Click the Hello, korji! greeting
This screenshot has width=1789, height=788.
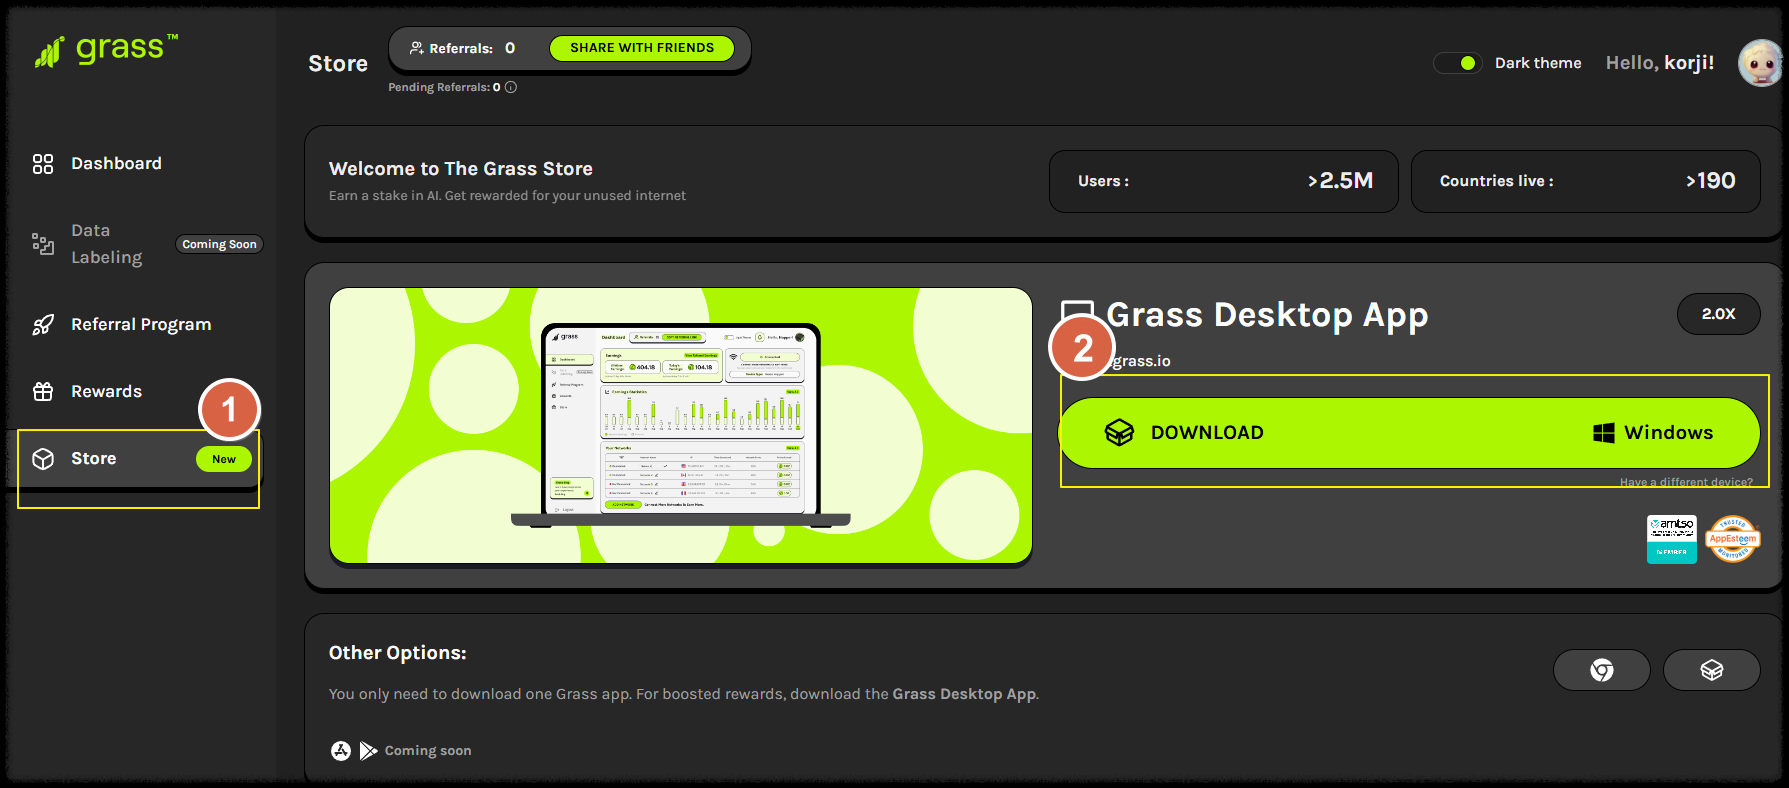[x=1660, y=63]
